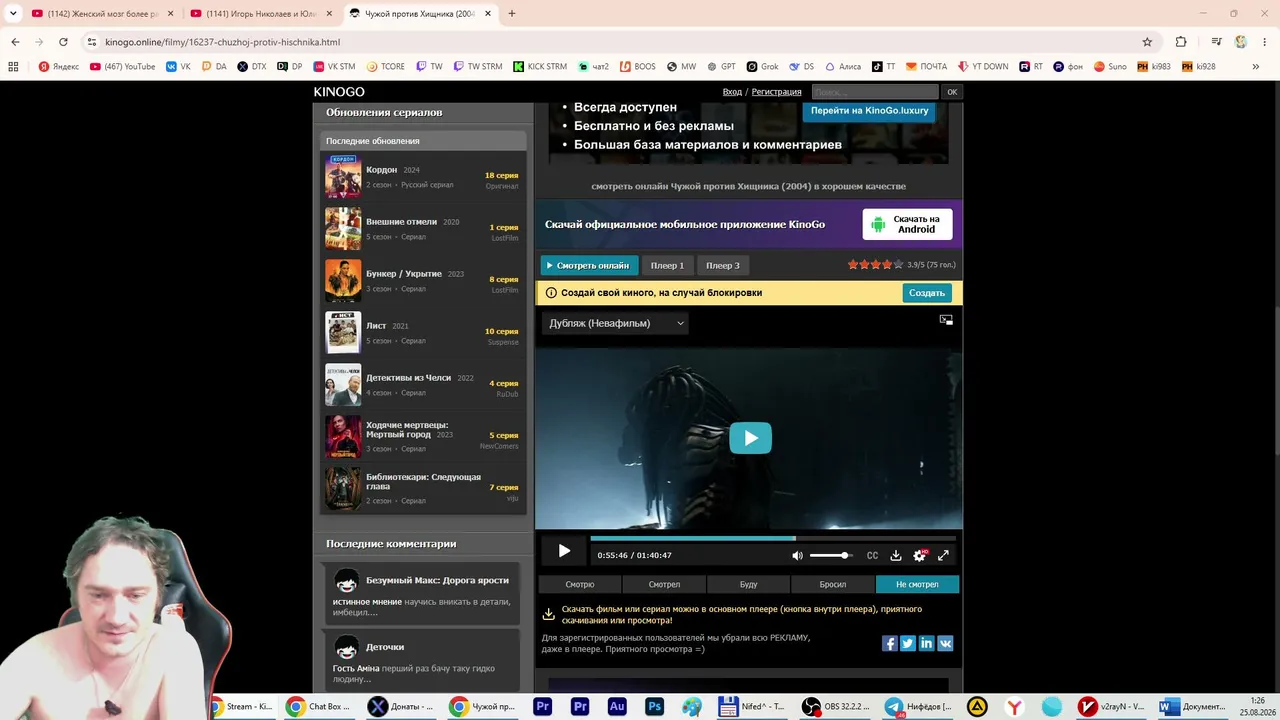This screenshot has height=720, width=1280.
Task: Mark the film as Не смотрел
Action: tap(917, 584)
